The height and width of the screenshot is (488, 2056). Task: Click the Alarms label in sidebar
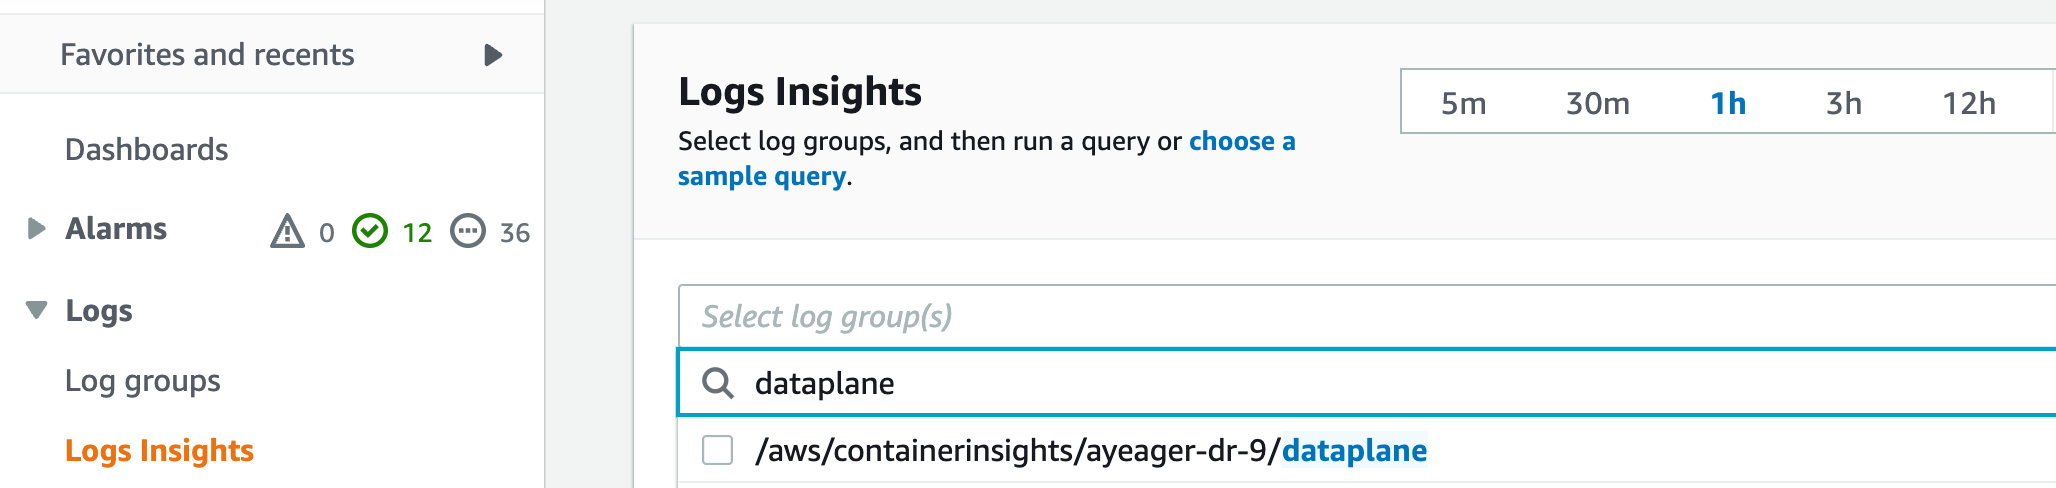tap(116, 229)
